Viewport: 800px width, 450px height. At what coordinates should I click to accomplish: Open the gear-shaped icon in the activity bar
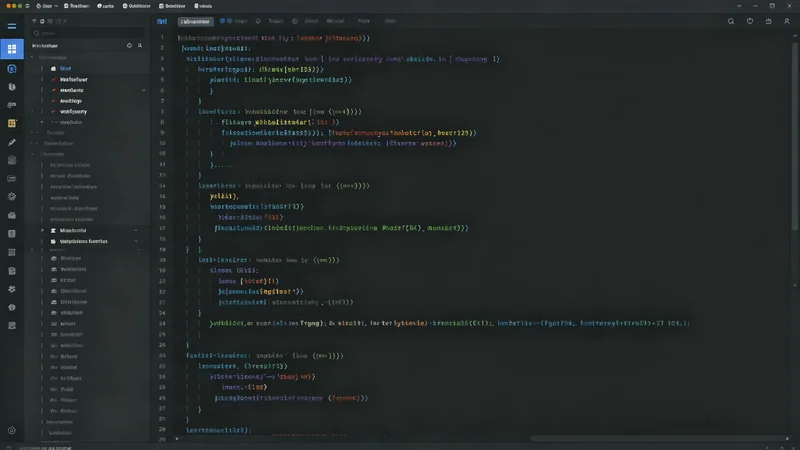point(12,196)
